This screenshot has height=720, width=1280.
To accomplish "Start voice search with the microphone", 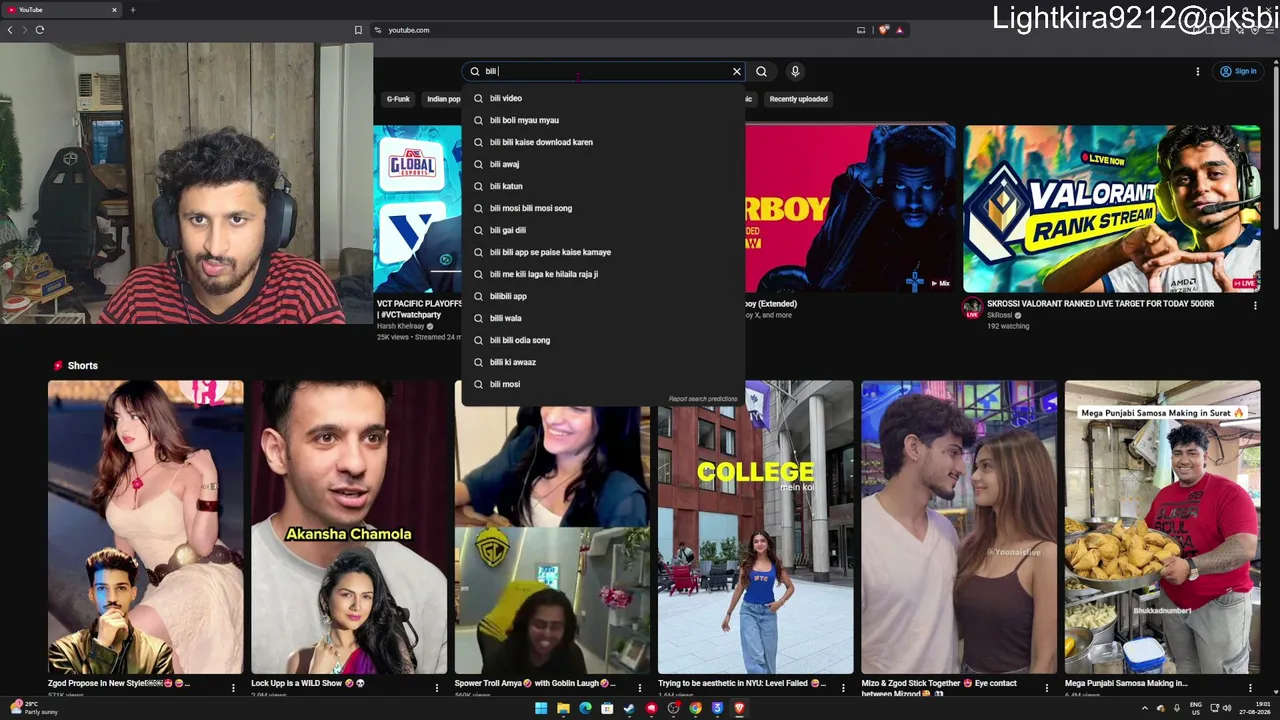I will pyautogui.click(x=795, y=71).
